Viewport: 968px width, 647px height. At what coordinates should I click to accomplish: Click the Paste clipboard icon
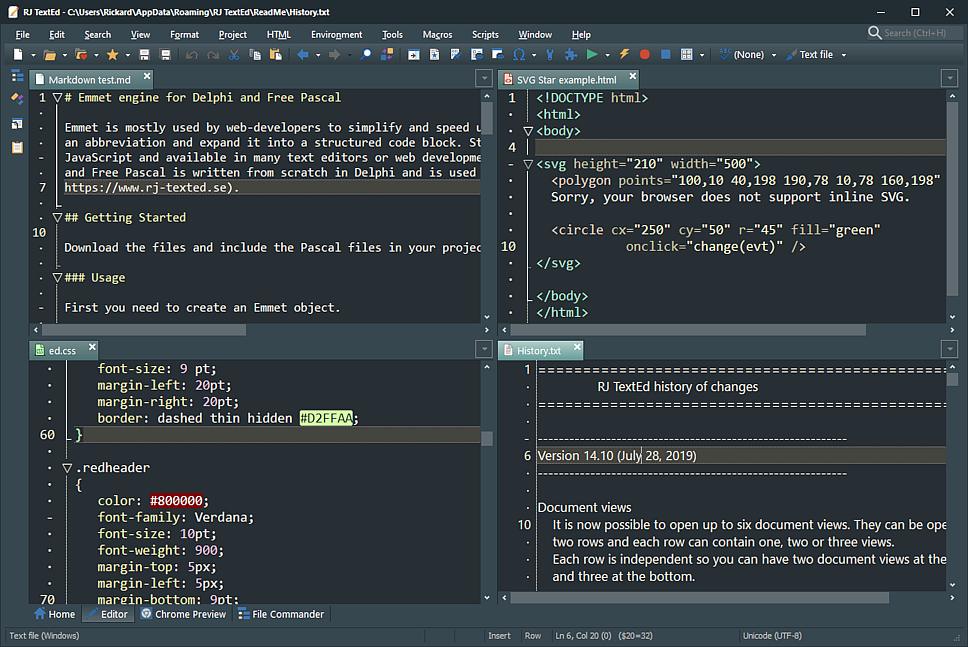click(275, 54)
